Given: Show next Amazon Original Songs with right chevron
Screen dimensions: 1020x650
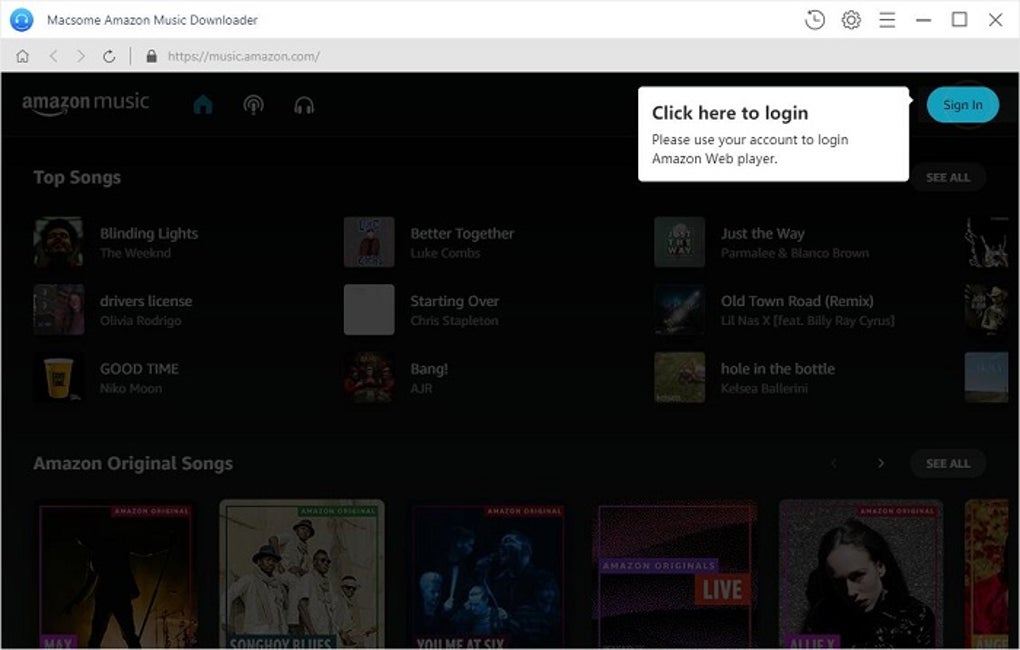Looking at the screenshot, I should coord(881,463).
